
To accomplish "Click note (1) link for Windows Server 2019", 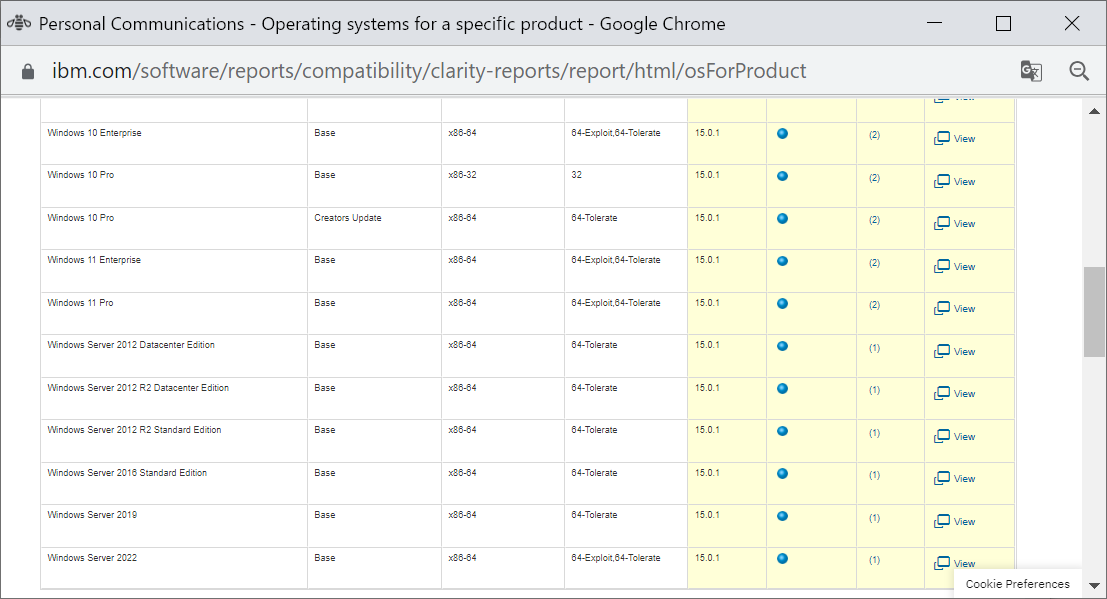I will click(874, 518).
